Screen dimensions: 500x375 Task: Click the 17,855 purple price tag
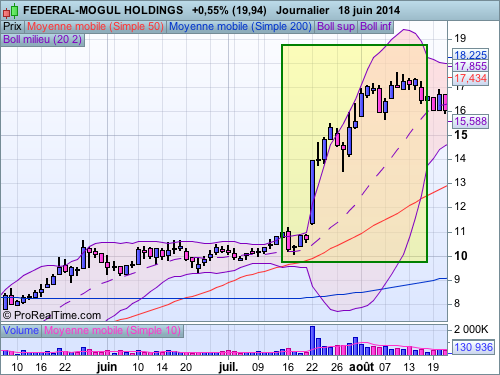pyautogui.click(x=470, y=66)
